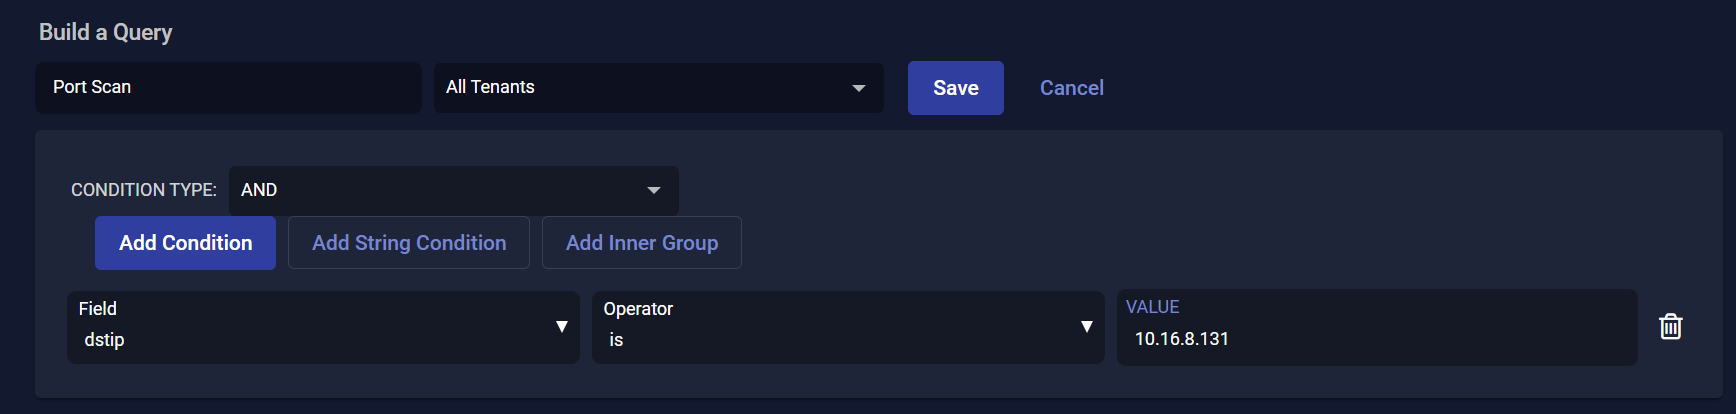The height and width of the screenshot is (414, 1736).
Task: Cancel the query builder
Action: pyautogui.click(x=1071, y=88)
